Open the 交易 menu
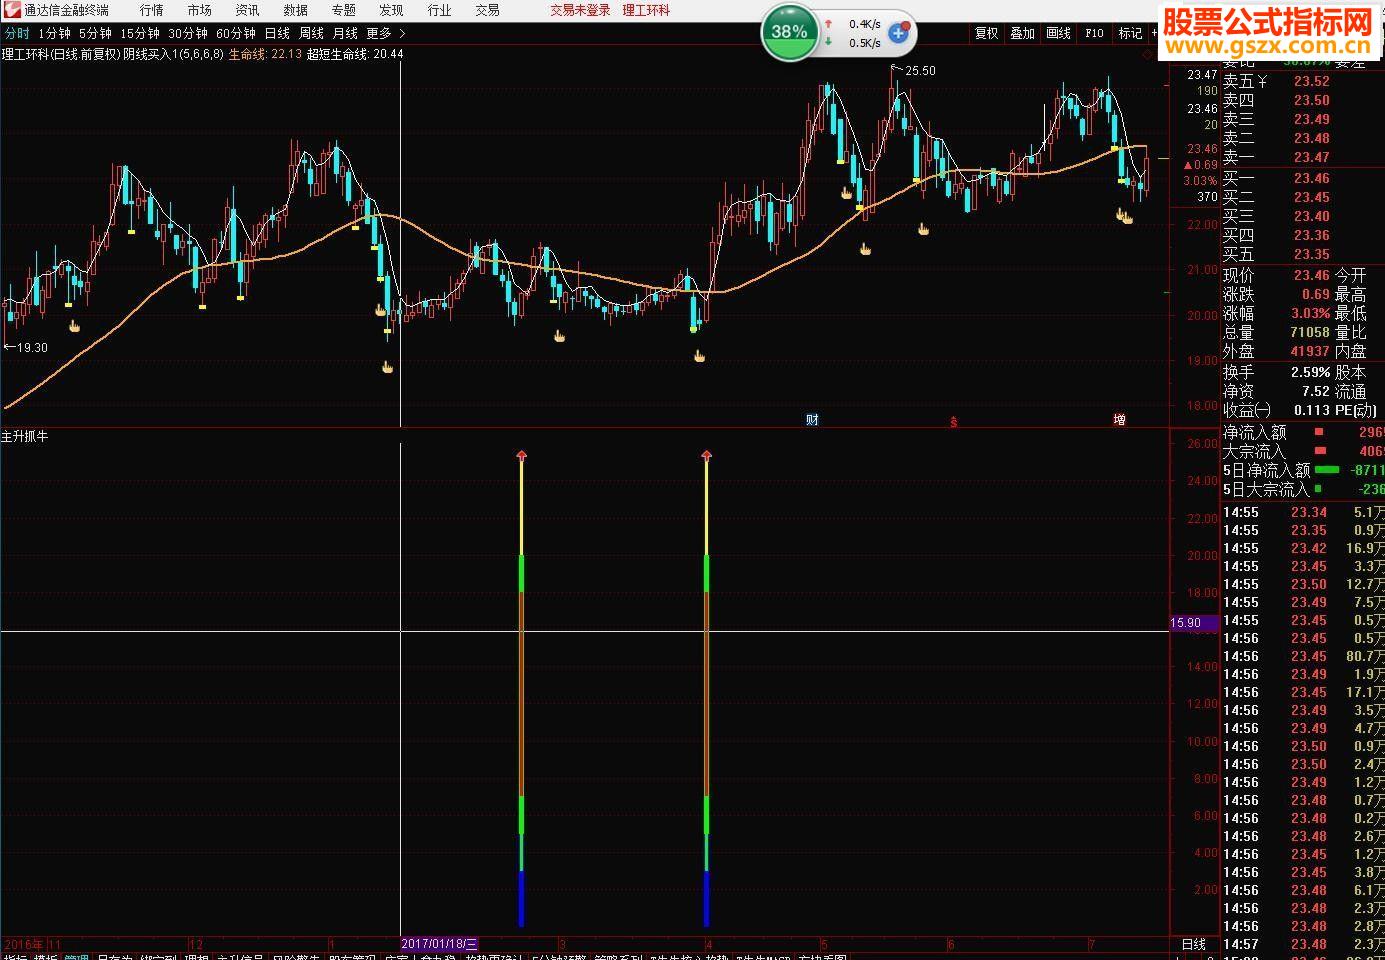Image resolution: width=1385 pixels, height=960 pixels. (488, 10)
